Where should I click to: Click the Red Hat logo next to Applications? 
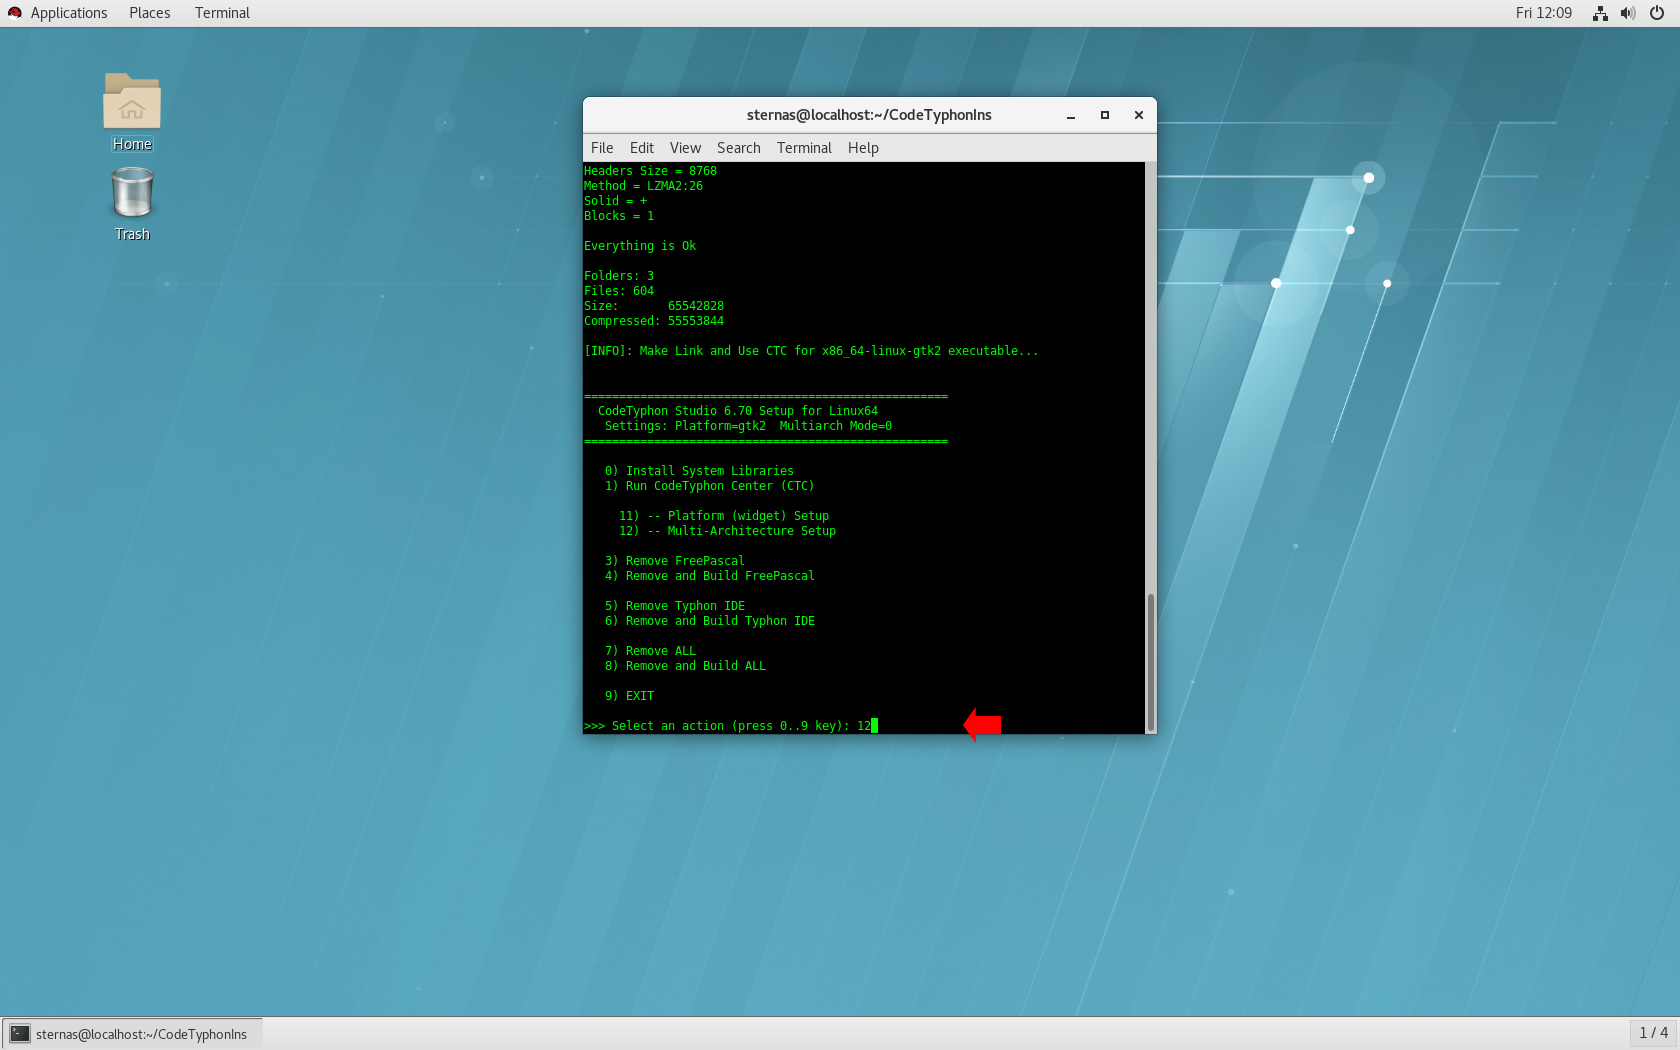[x=15, y=13]
